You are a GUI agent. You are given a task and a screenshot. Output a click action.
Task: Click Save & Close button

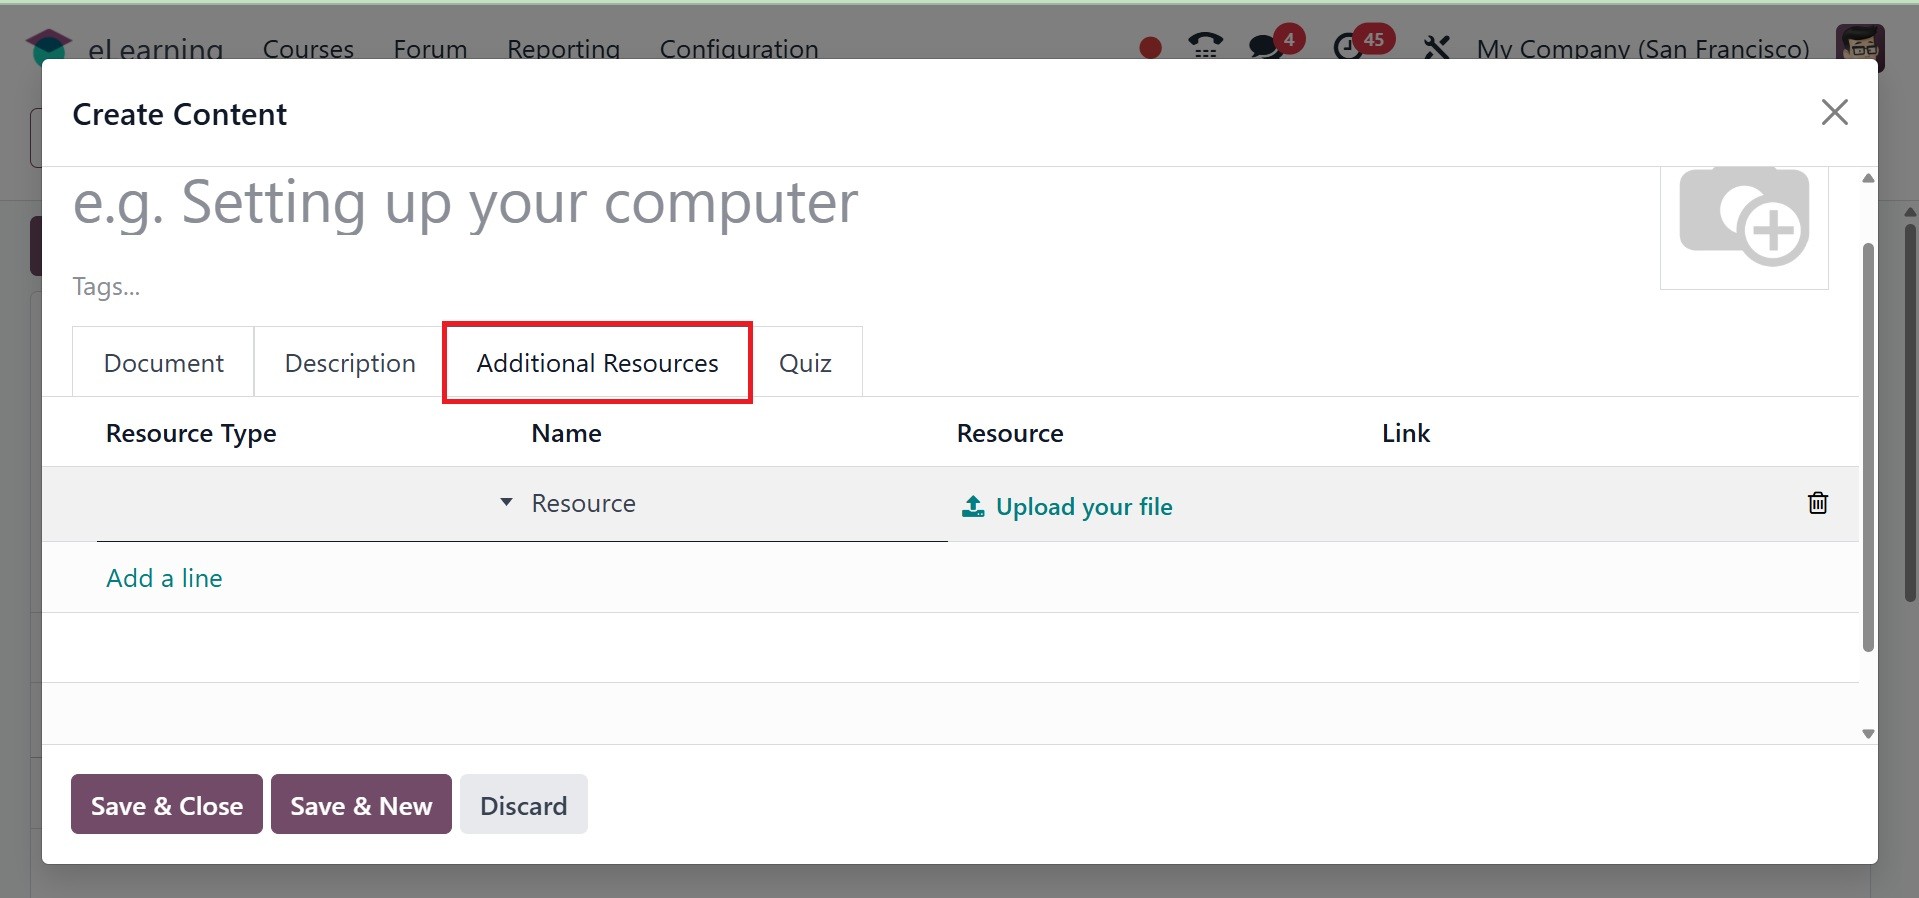tap(167, 805)
